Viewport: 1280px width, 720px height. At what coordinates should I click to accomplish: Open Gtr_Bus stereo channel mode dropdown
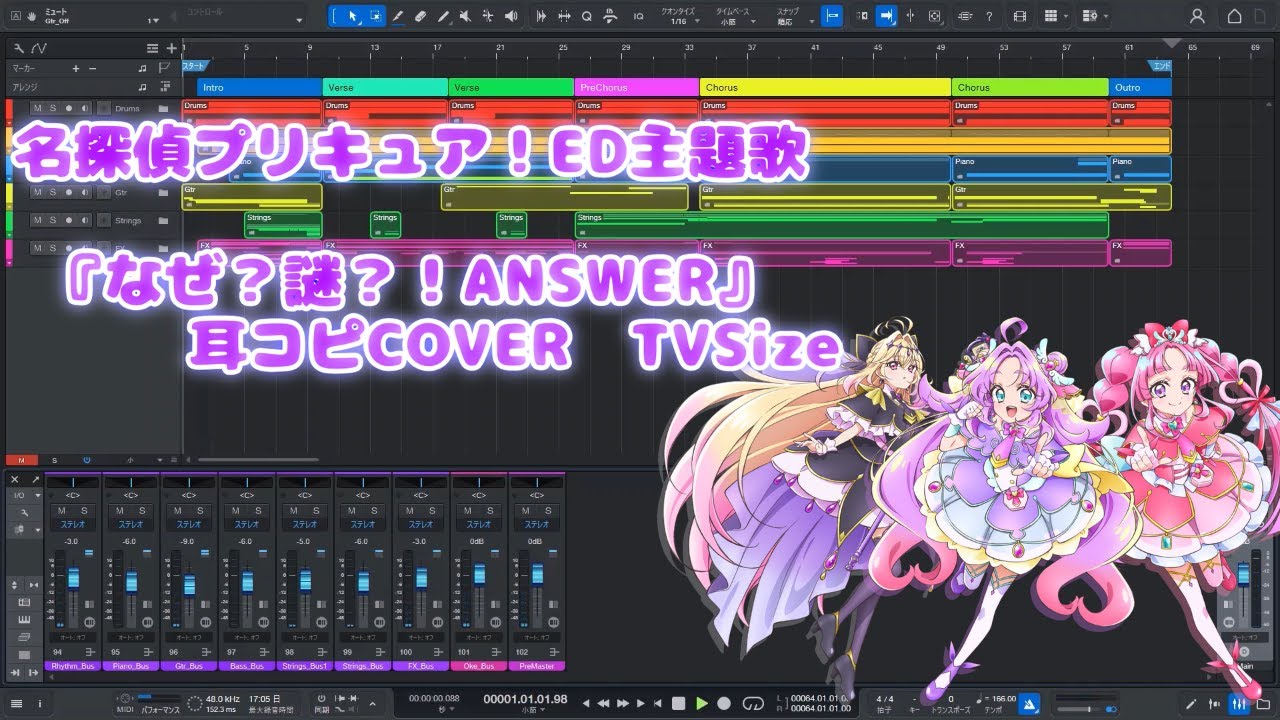[189, 524]
